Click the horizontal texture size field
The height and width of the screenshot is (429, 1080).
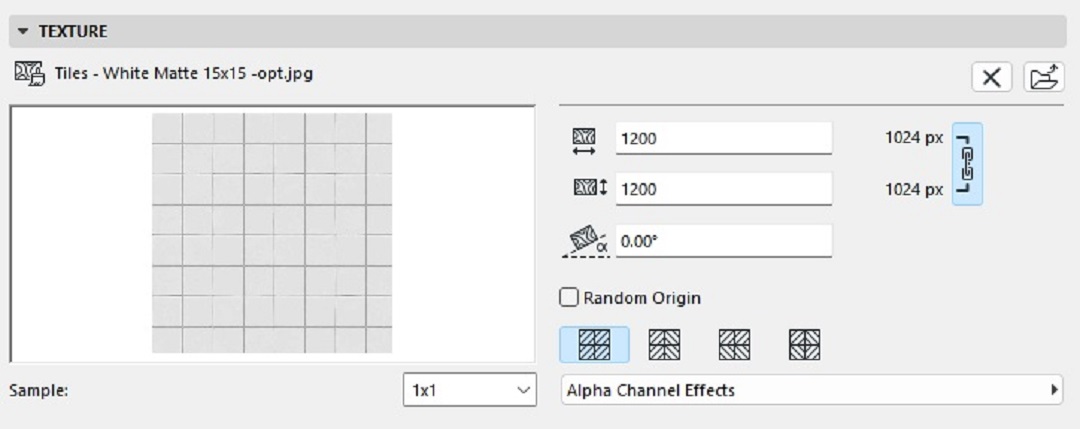723,138
